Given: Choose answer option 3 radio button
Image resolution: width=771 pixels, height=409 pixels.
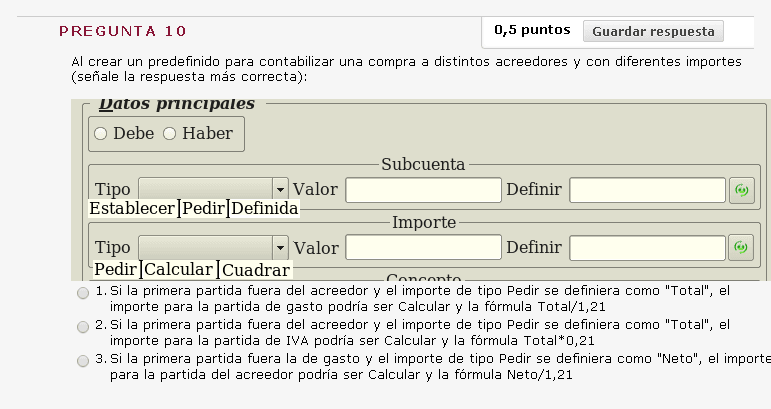Looking at the screenshot, I should (82, 360).
